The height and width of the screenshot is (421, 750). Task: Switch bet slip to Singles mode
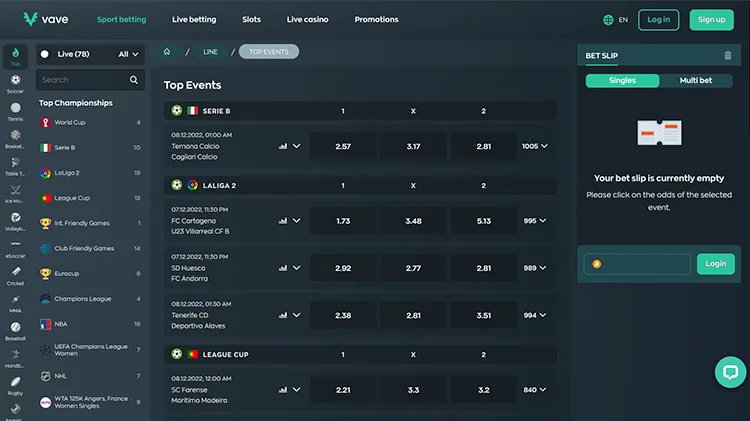622,80
